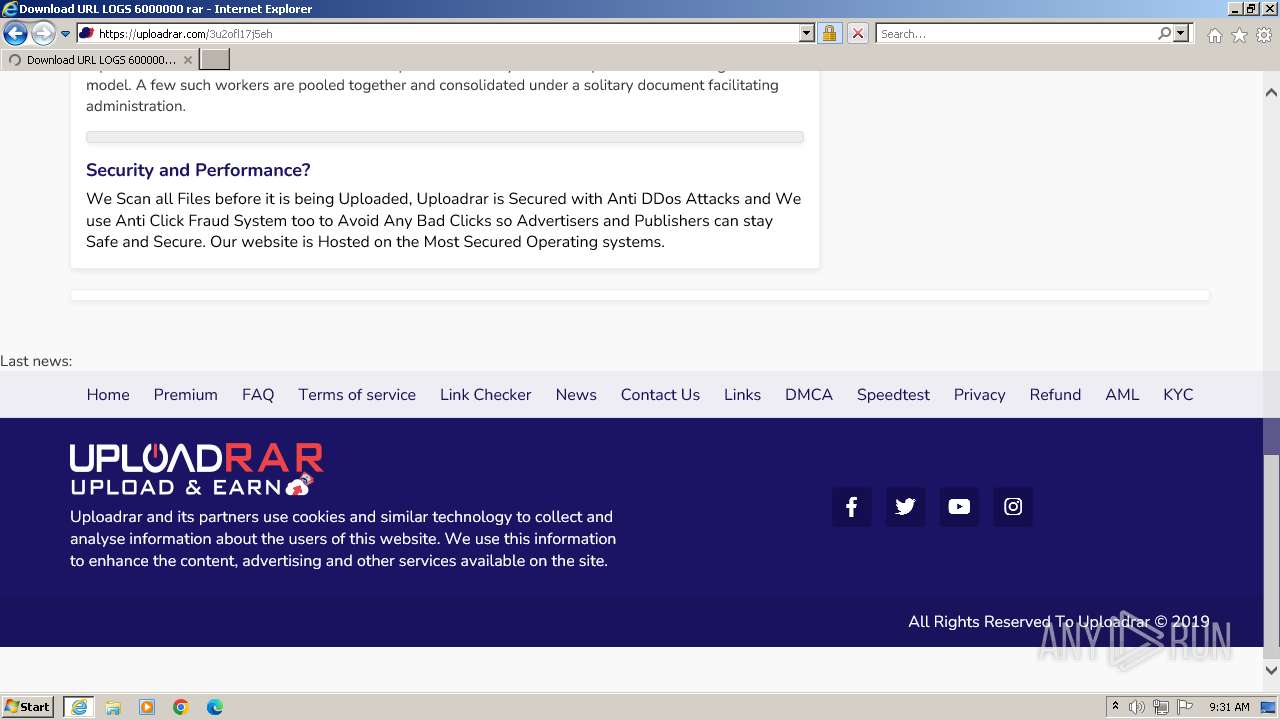This screenshot has width=1280, height=720.
Task: Click the Last news label
Action: (36, 361)
